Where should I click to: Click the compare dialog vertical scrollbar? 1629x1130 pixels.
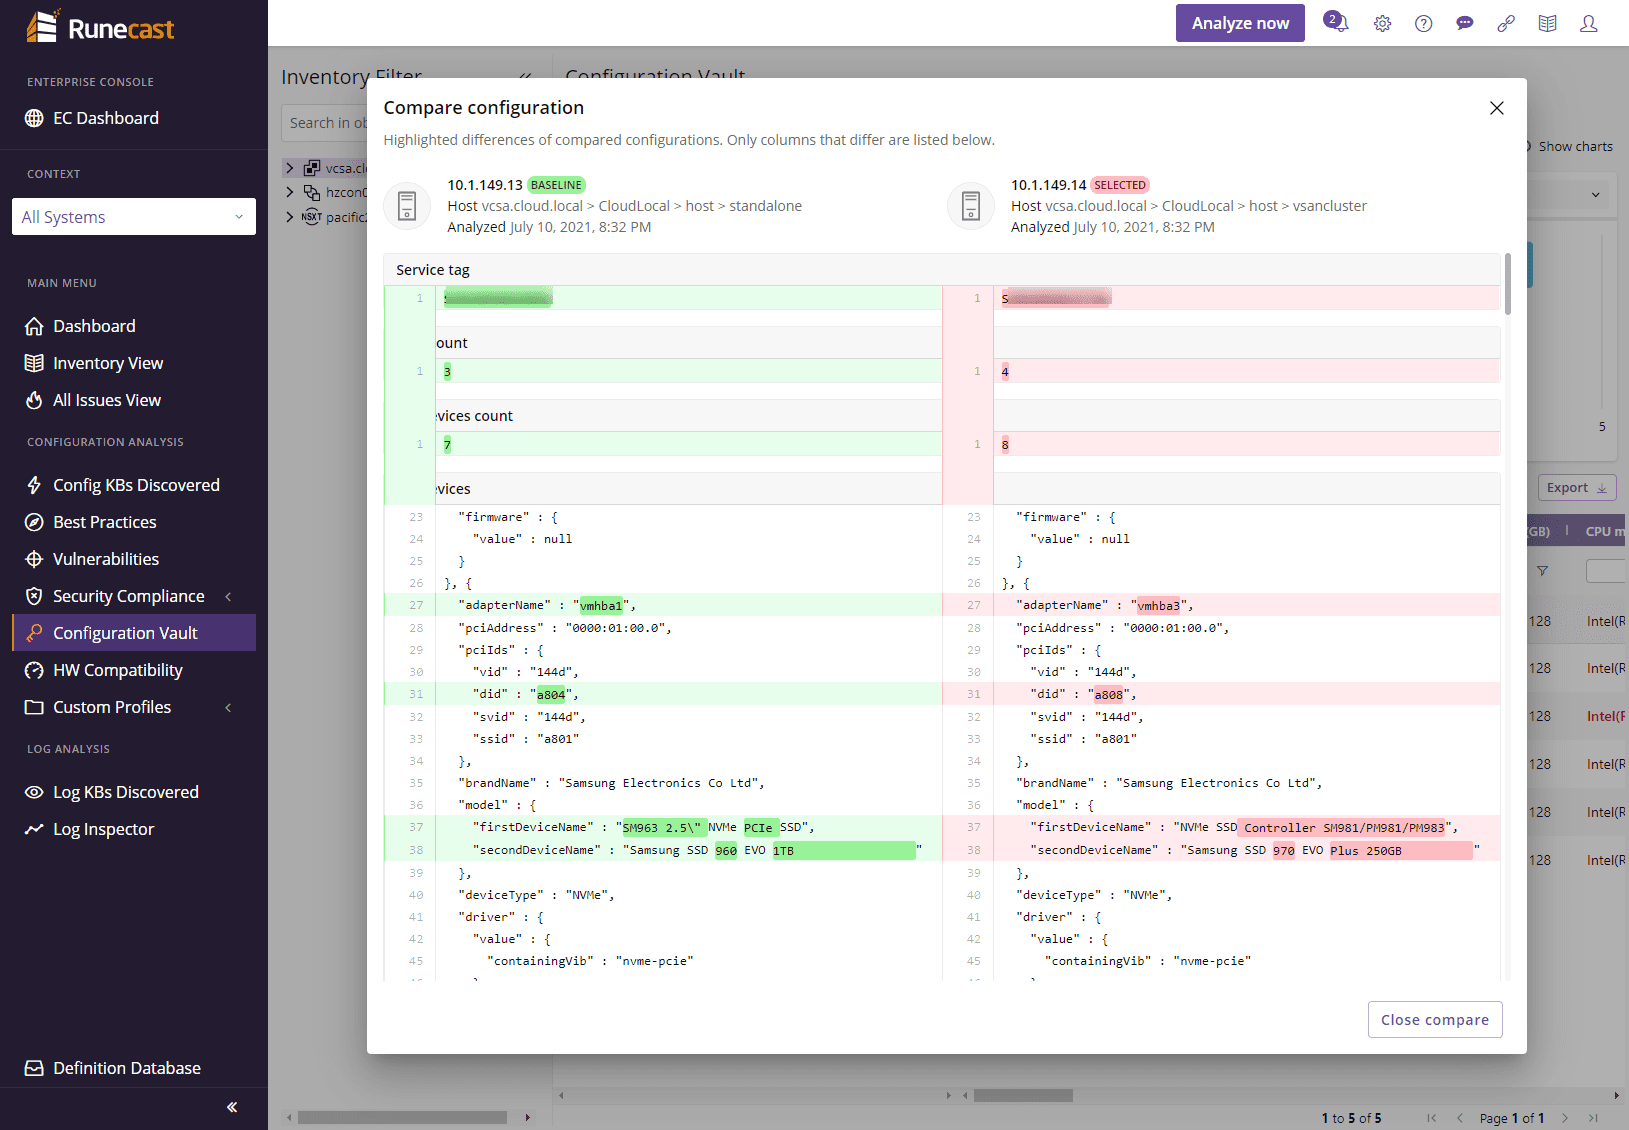click(x=1507, y=284)
